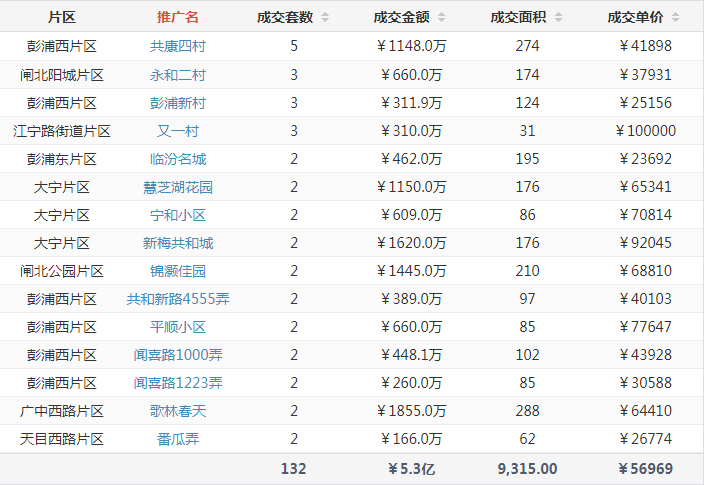Image resolution: width=704 pixels, height=485 pixels.
Task: Click the 成交套数 header text
Action: pyautogui.click(x=285, y=18)
